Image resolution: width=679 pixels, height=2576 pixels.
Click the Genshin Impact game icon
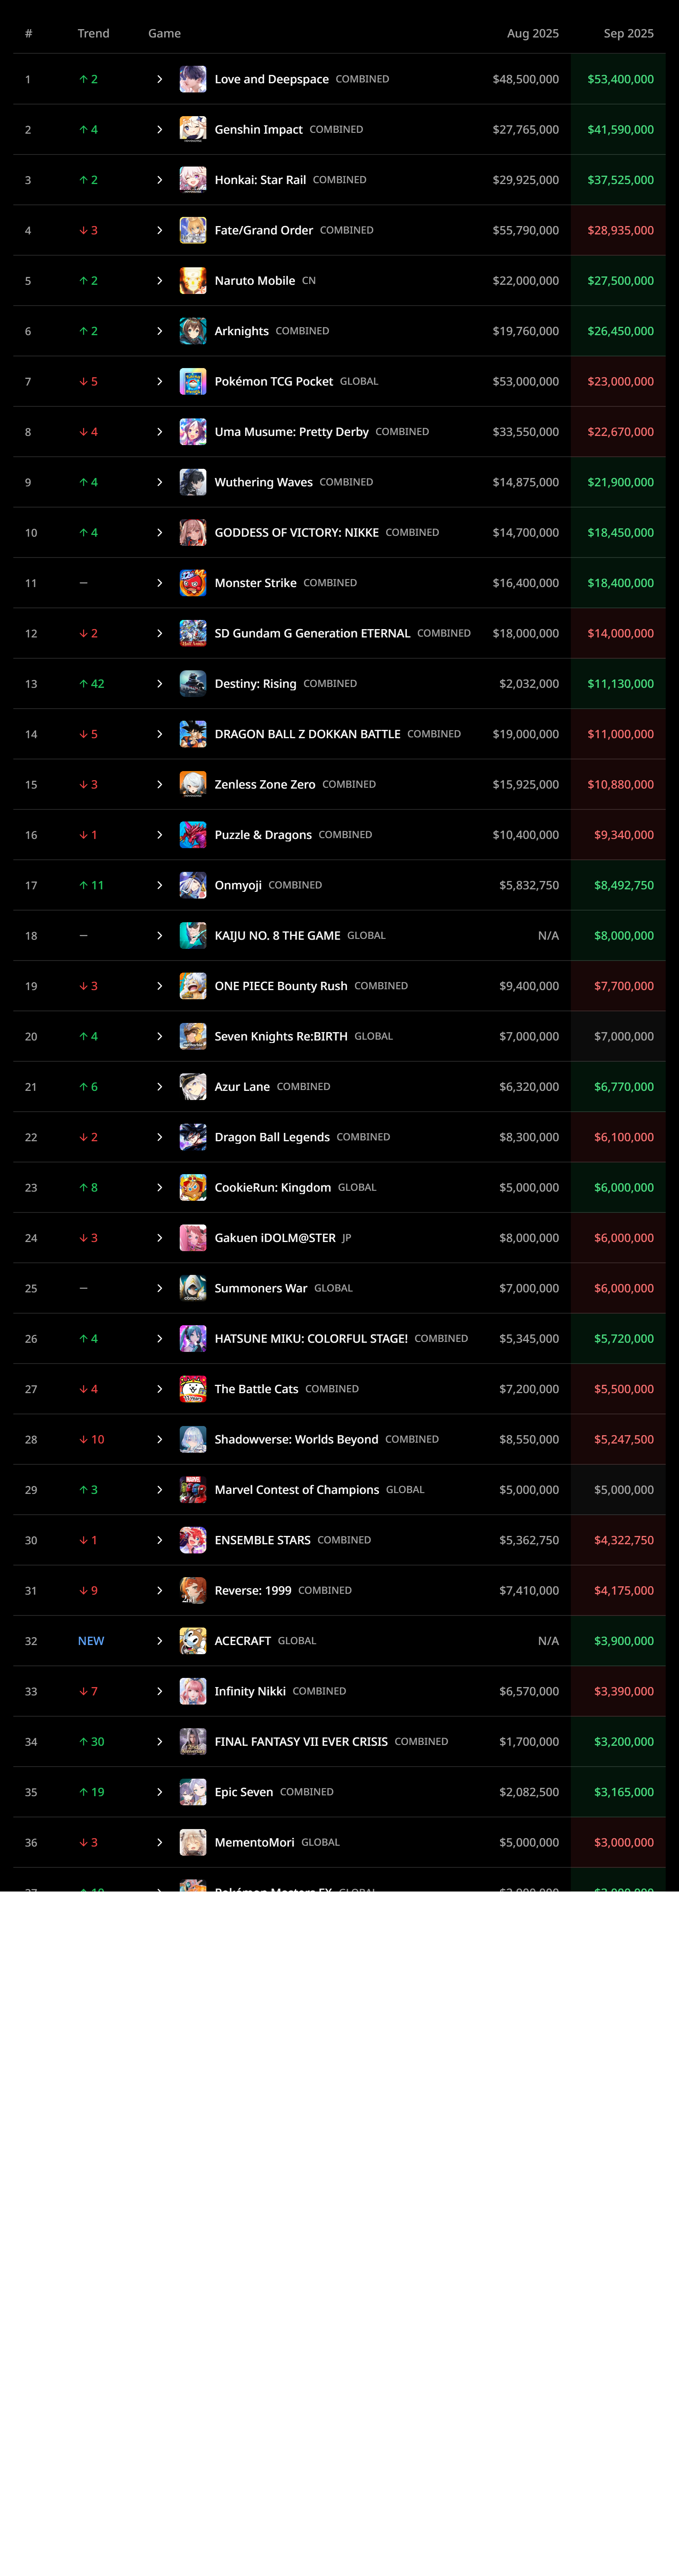click(x=193, y=129)
